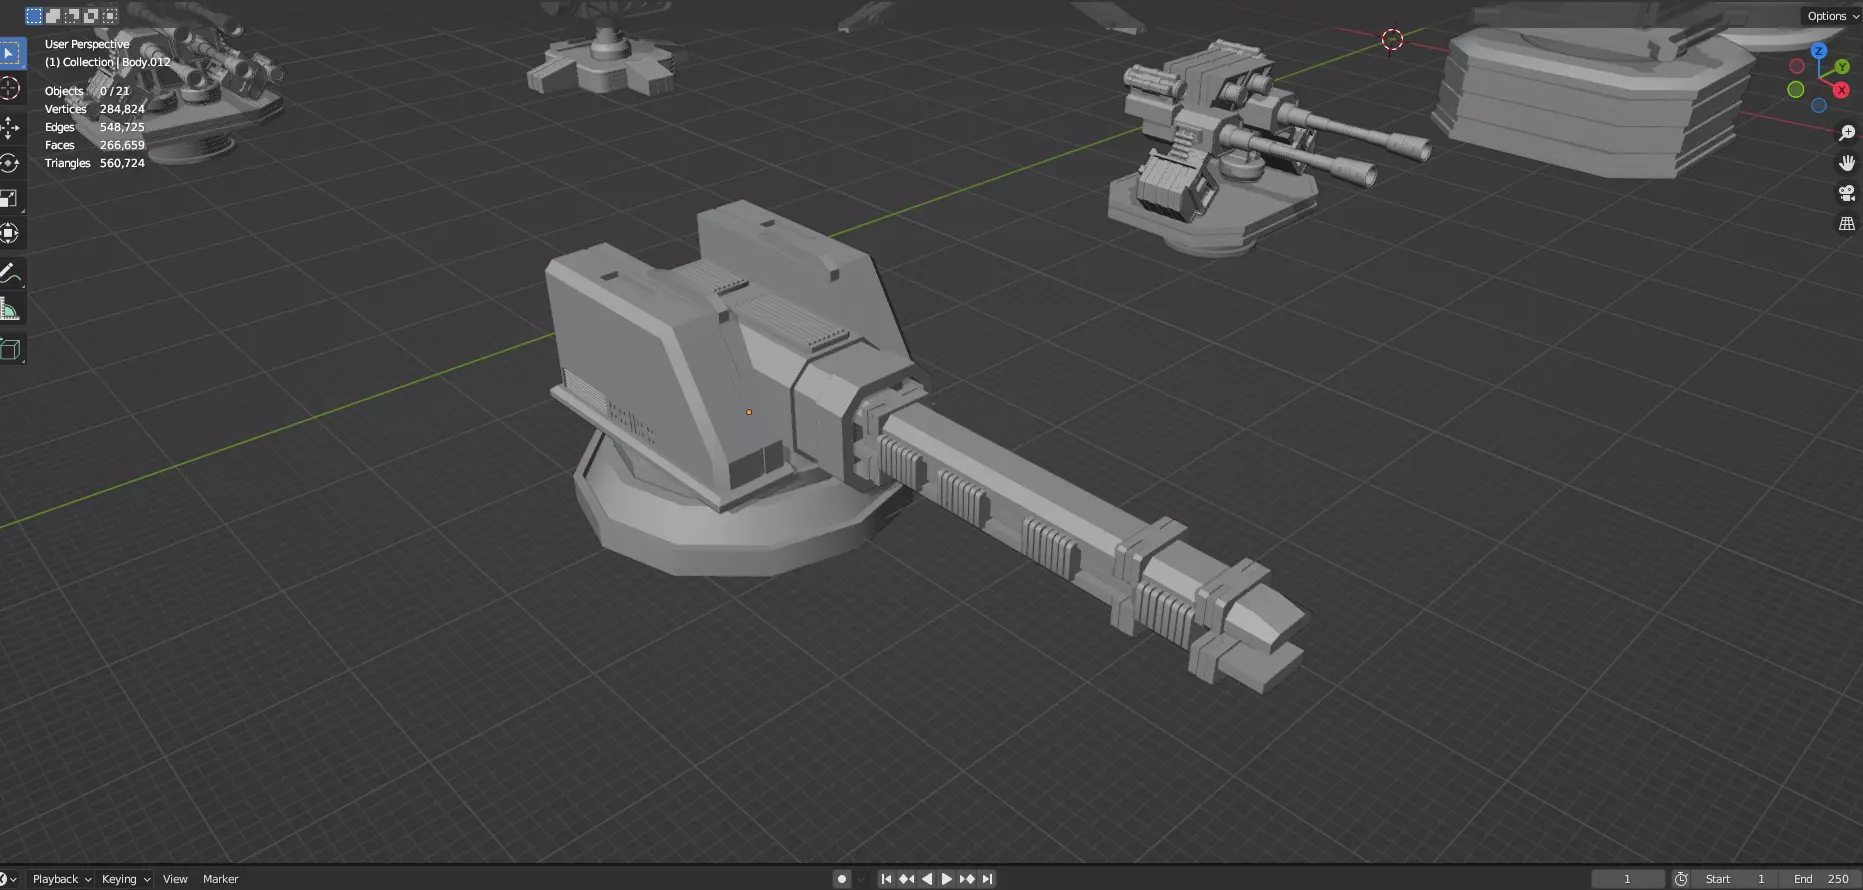This screenshot has height=890, width=1863.
Task: Switch perspective/orthographic grid view
Action: click(x=1847, y=224)
